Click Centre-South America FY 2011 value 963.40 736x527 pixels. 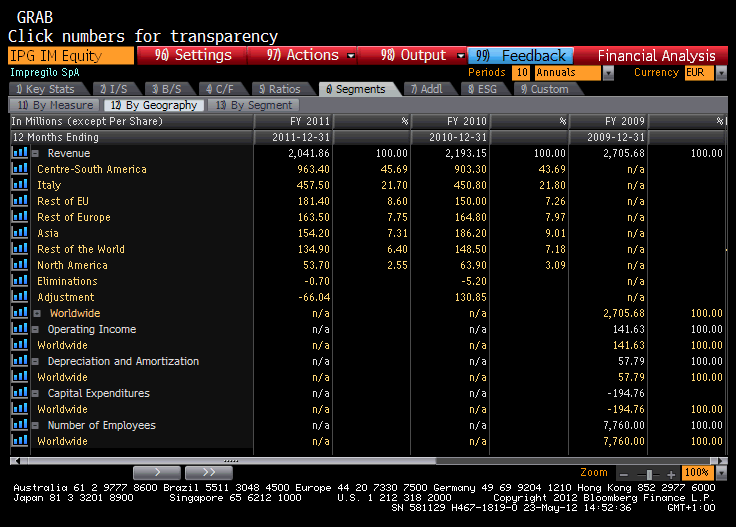pyautogui.click(x=314, y=169)
